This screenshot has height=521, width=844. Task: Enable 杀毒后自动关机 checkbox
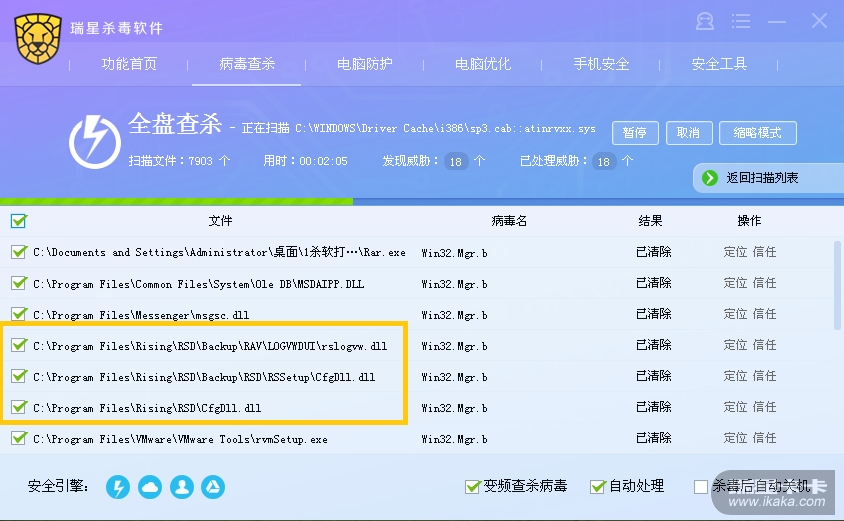701,487
